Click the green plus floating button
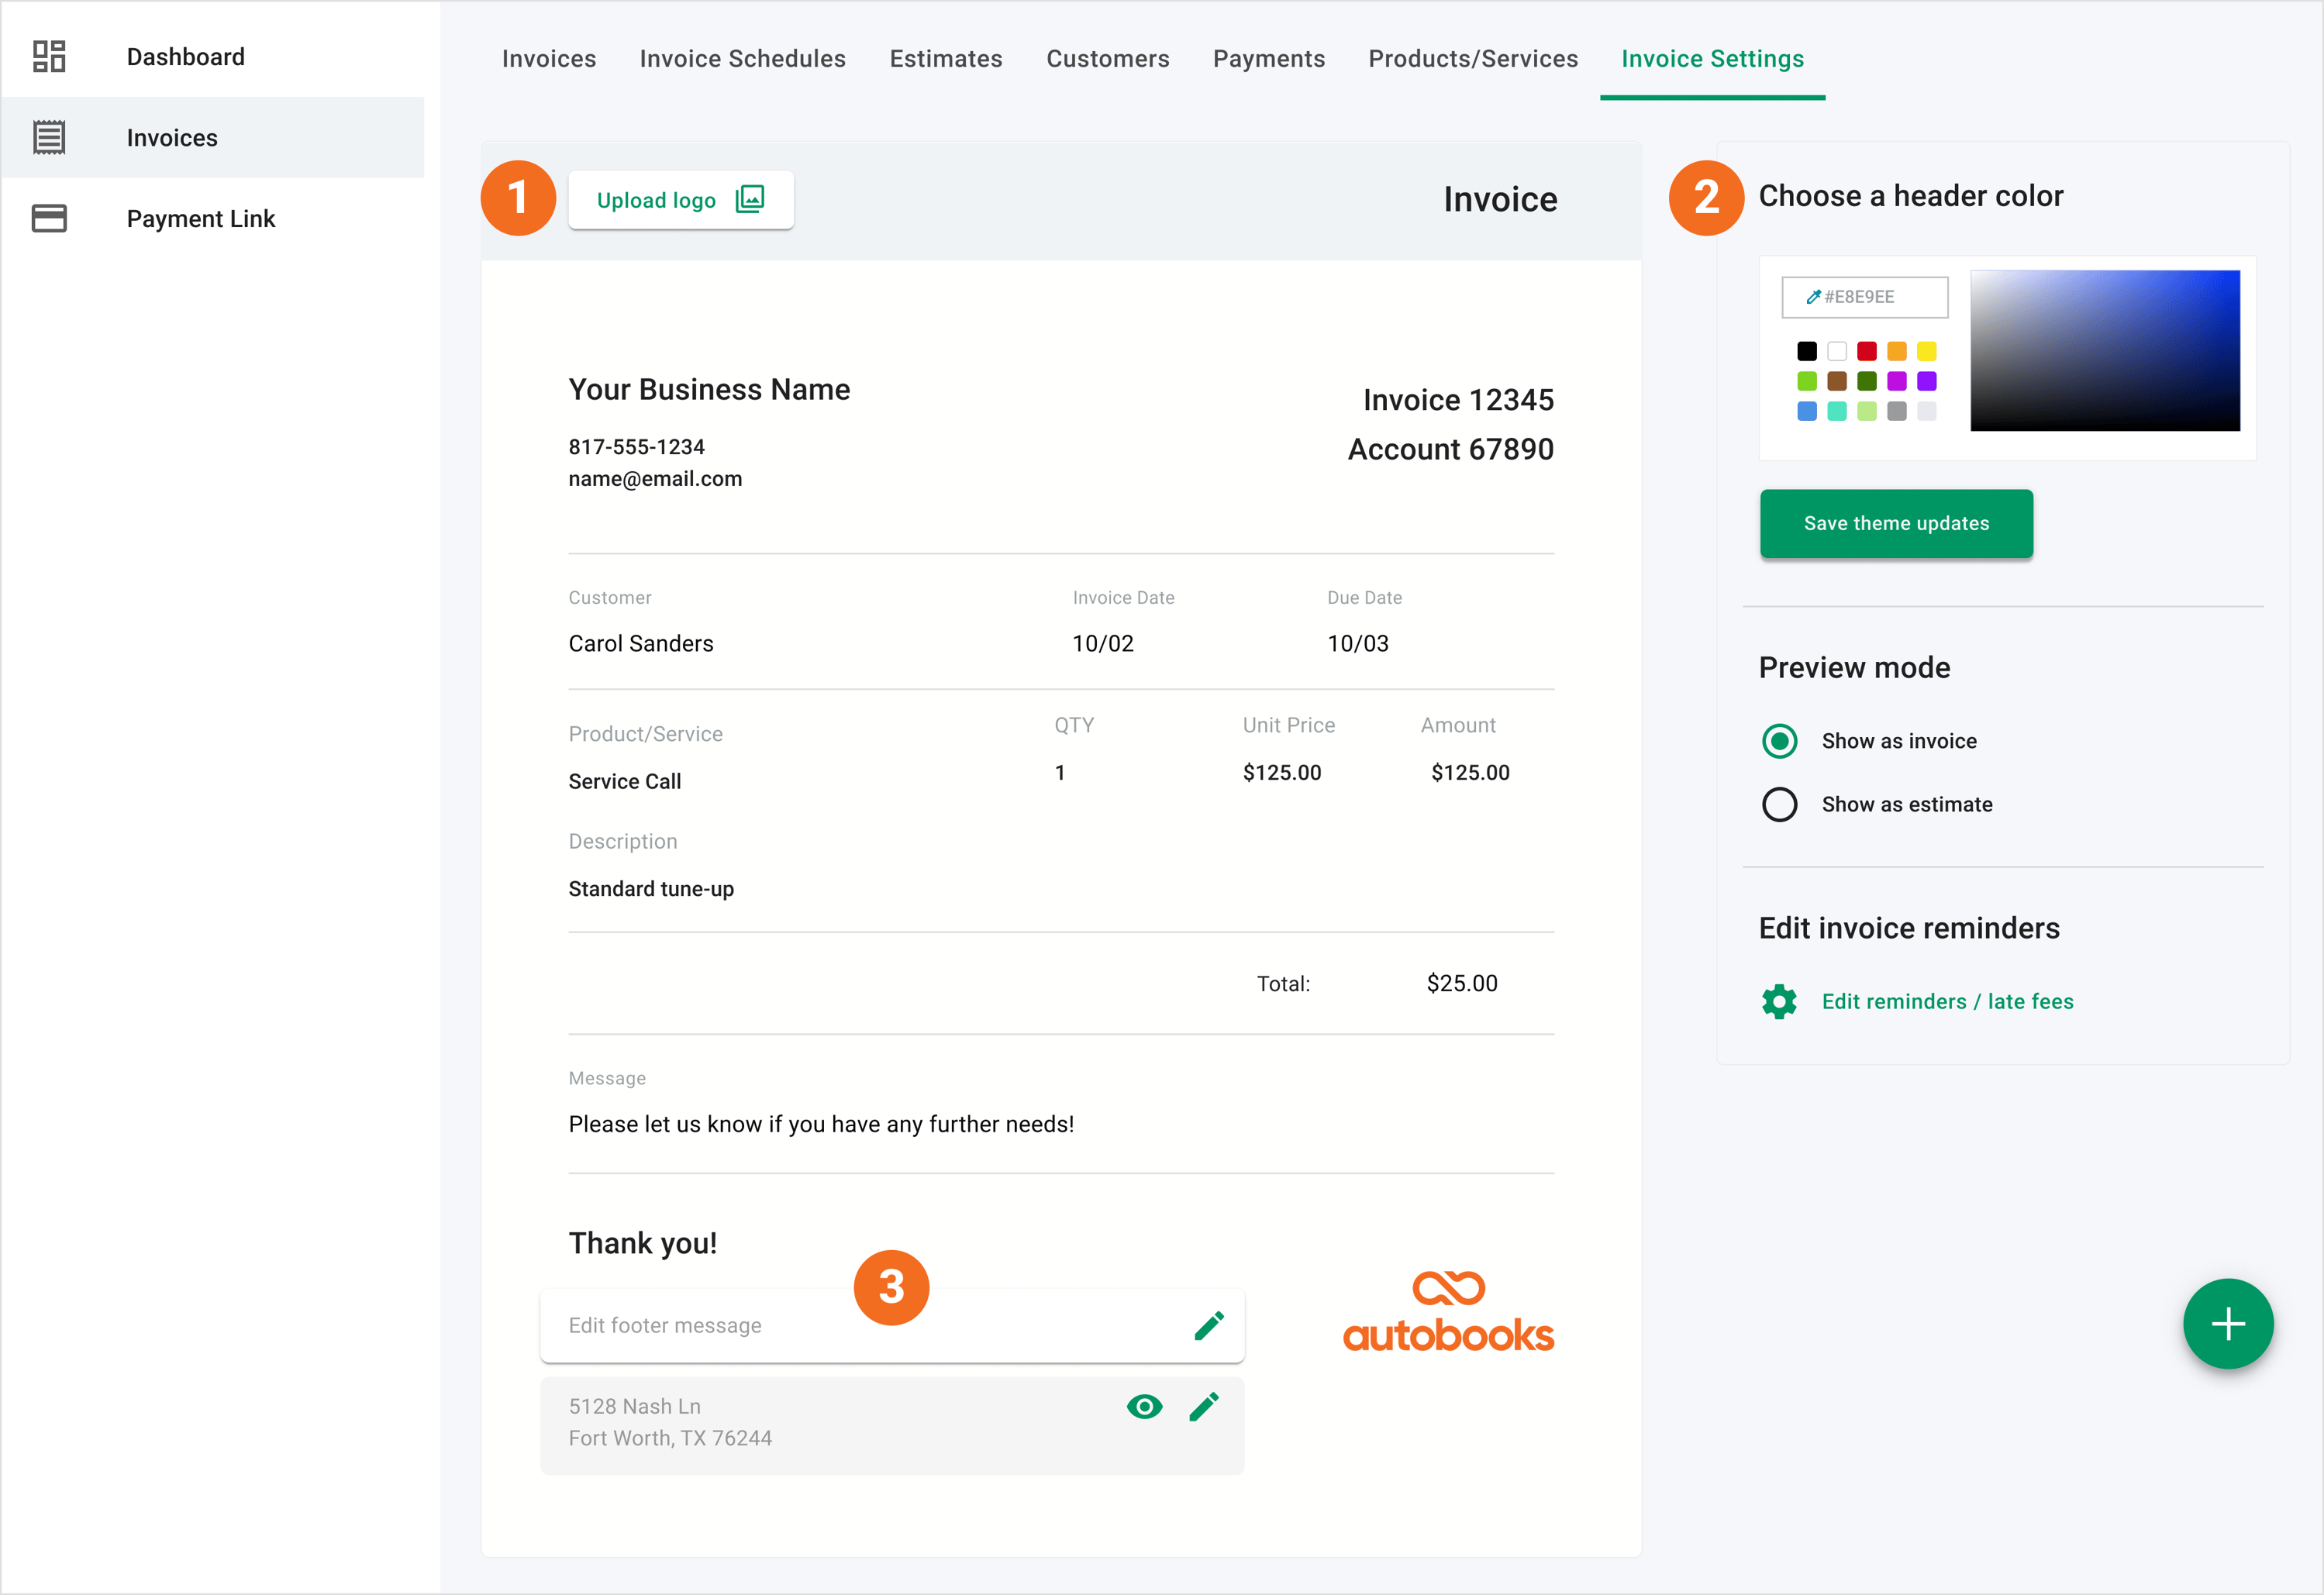Screen dimensions: 2324x1595 [2228, 1324]
